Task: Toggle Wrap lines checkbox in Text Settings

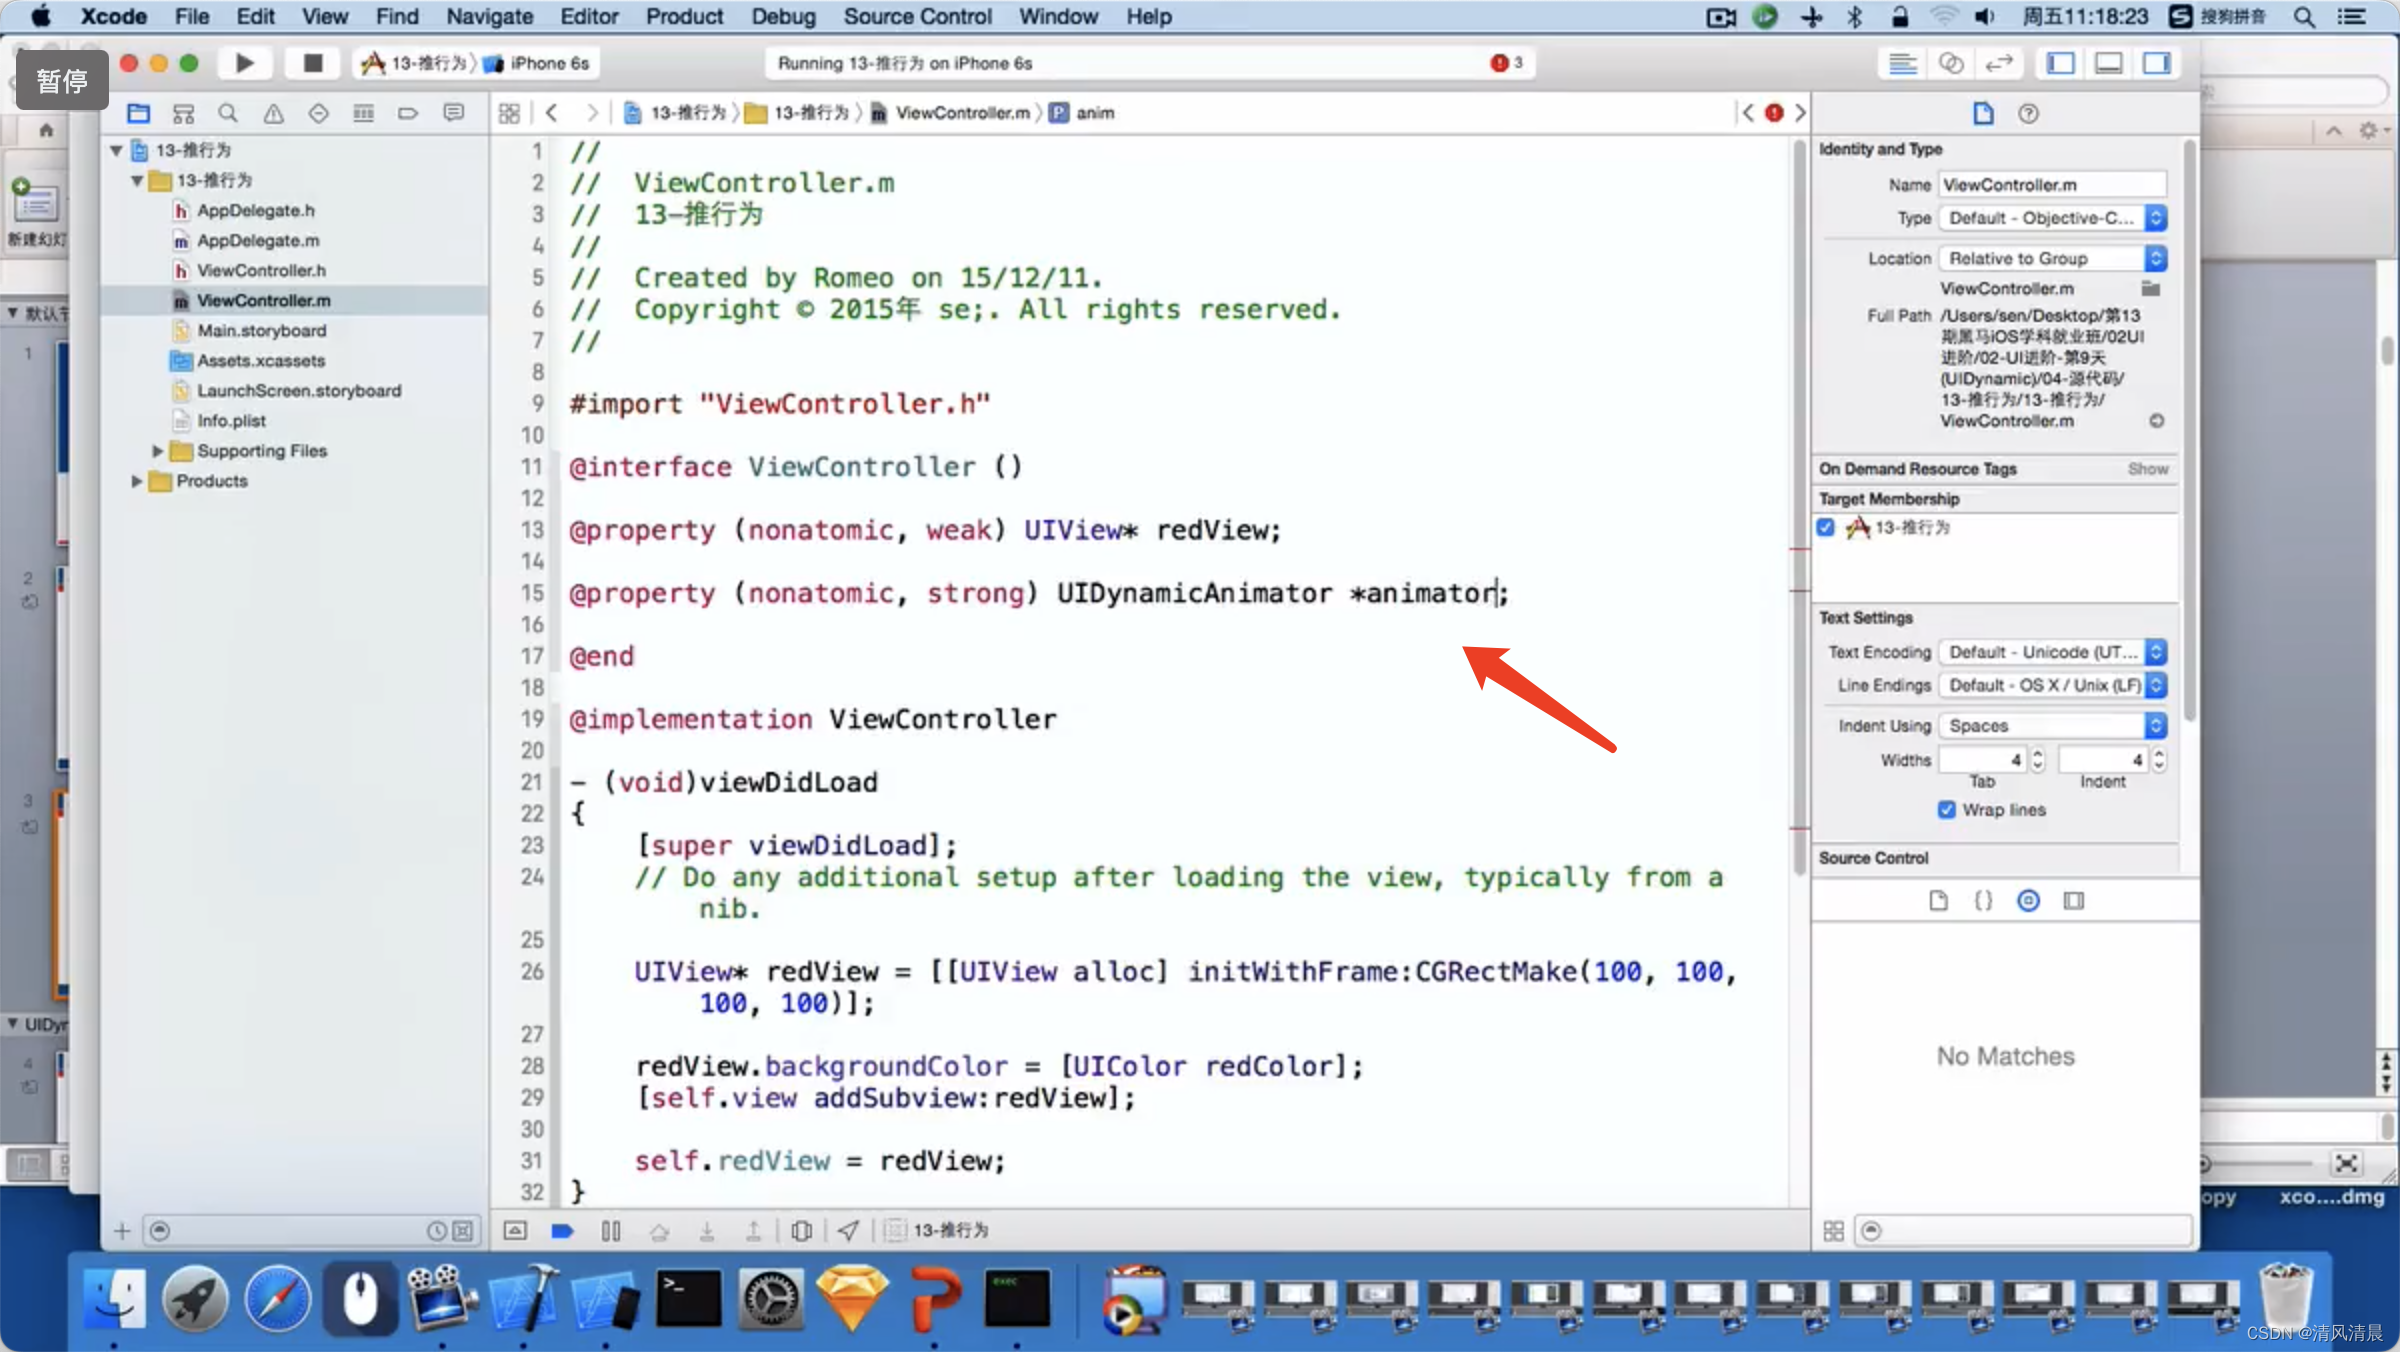Action: 1950,810
